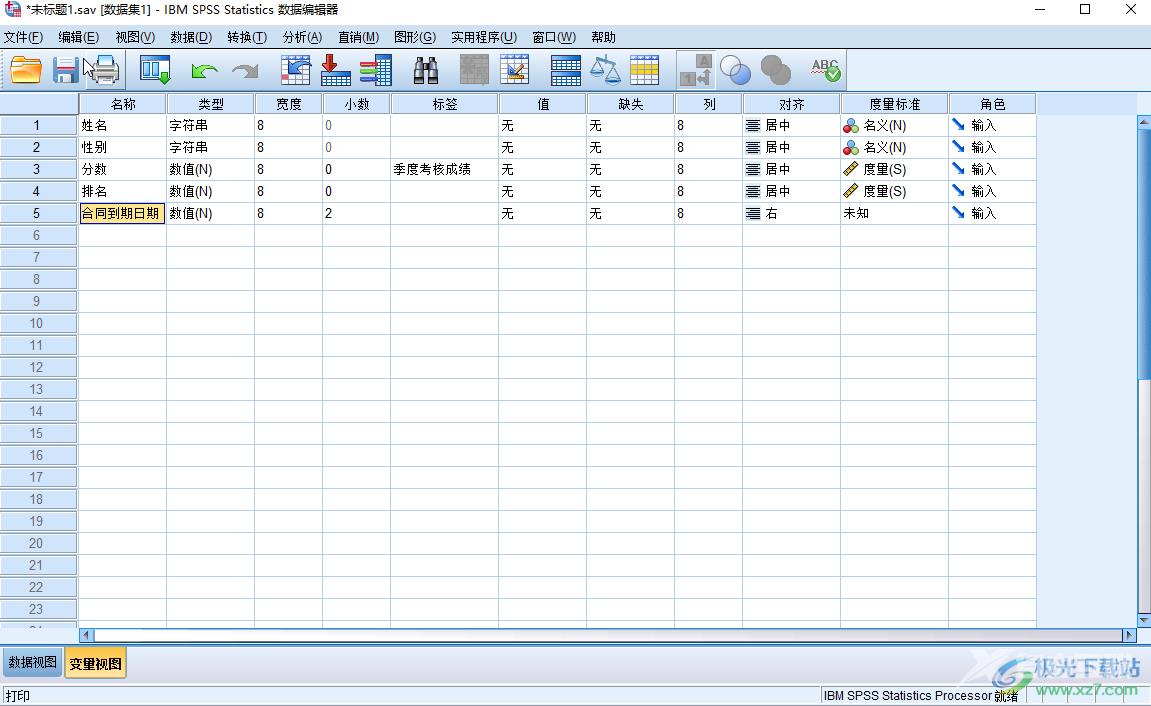Screen dimensions: 1151x706
Task: Click the nominal measure icon in row 性别
Action: click(x=851, y=148)
